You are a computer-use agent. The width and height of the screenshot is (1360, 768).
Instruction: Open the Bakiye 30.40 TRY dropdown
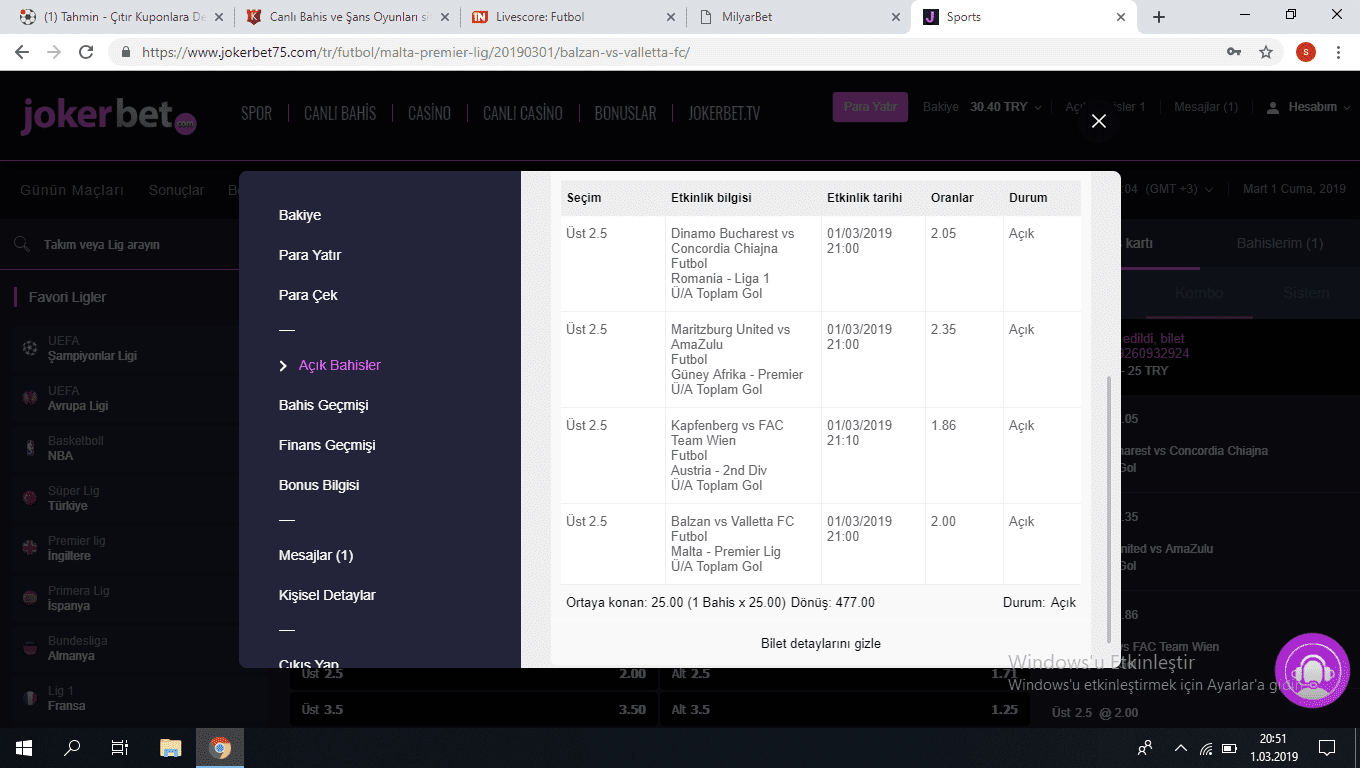click(982, 107)
